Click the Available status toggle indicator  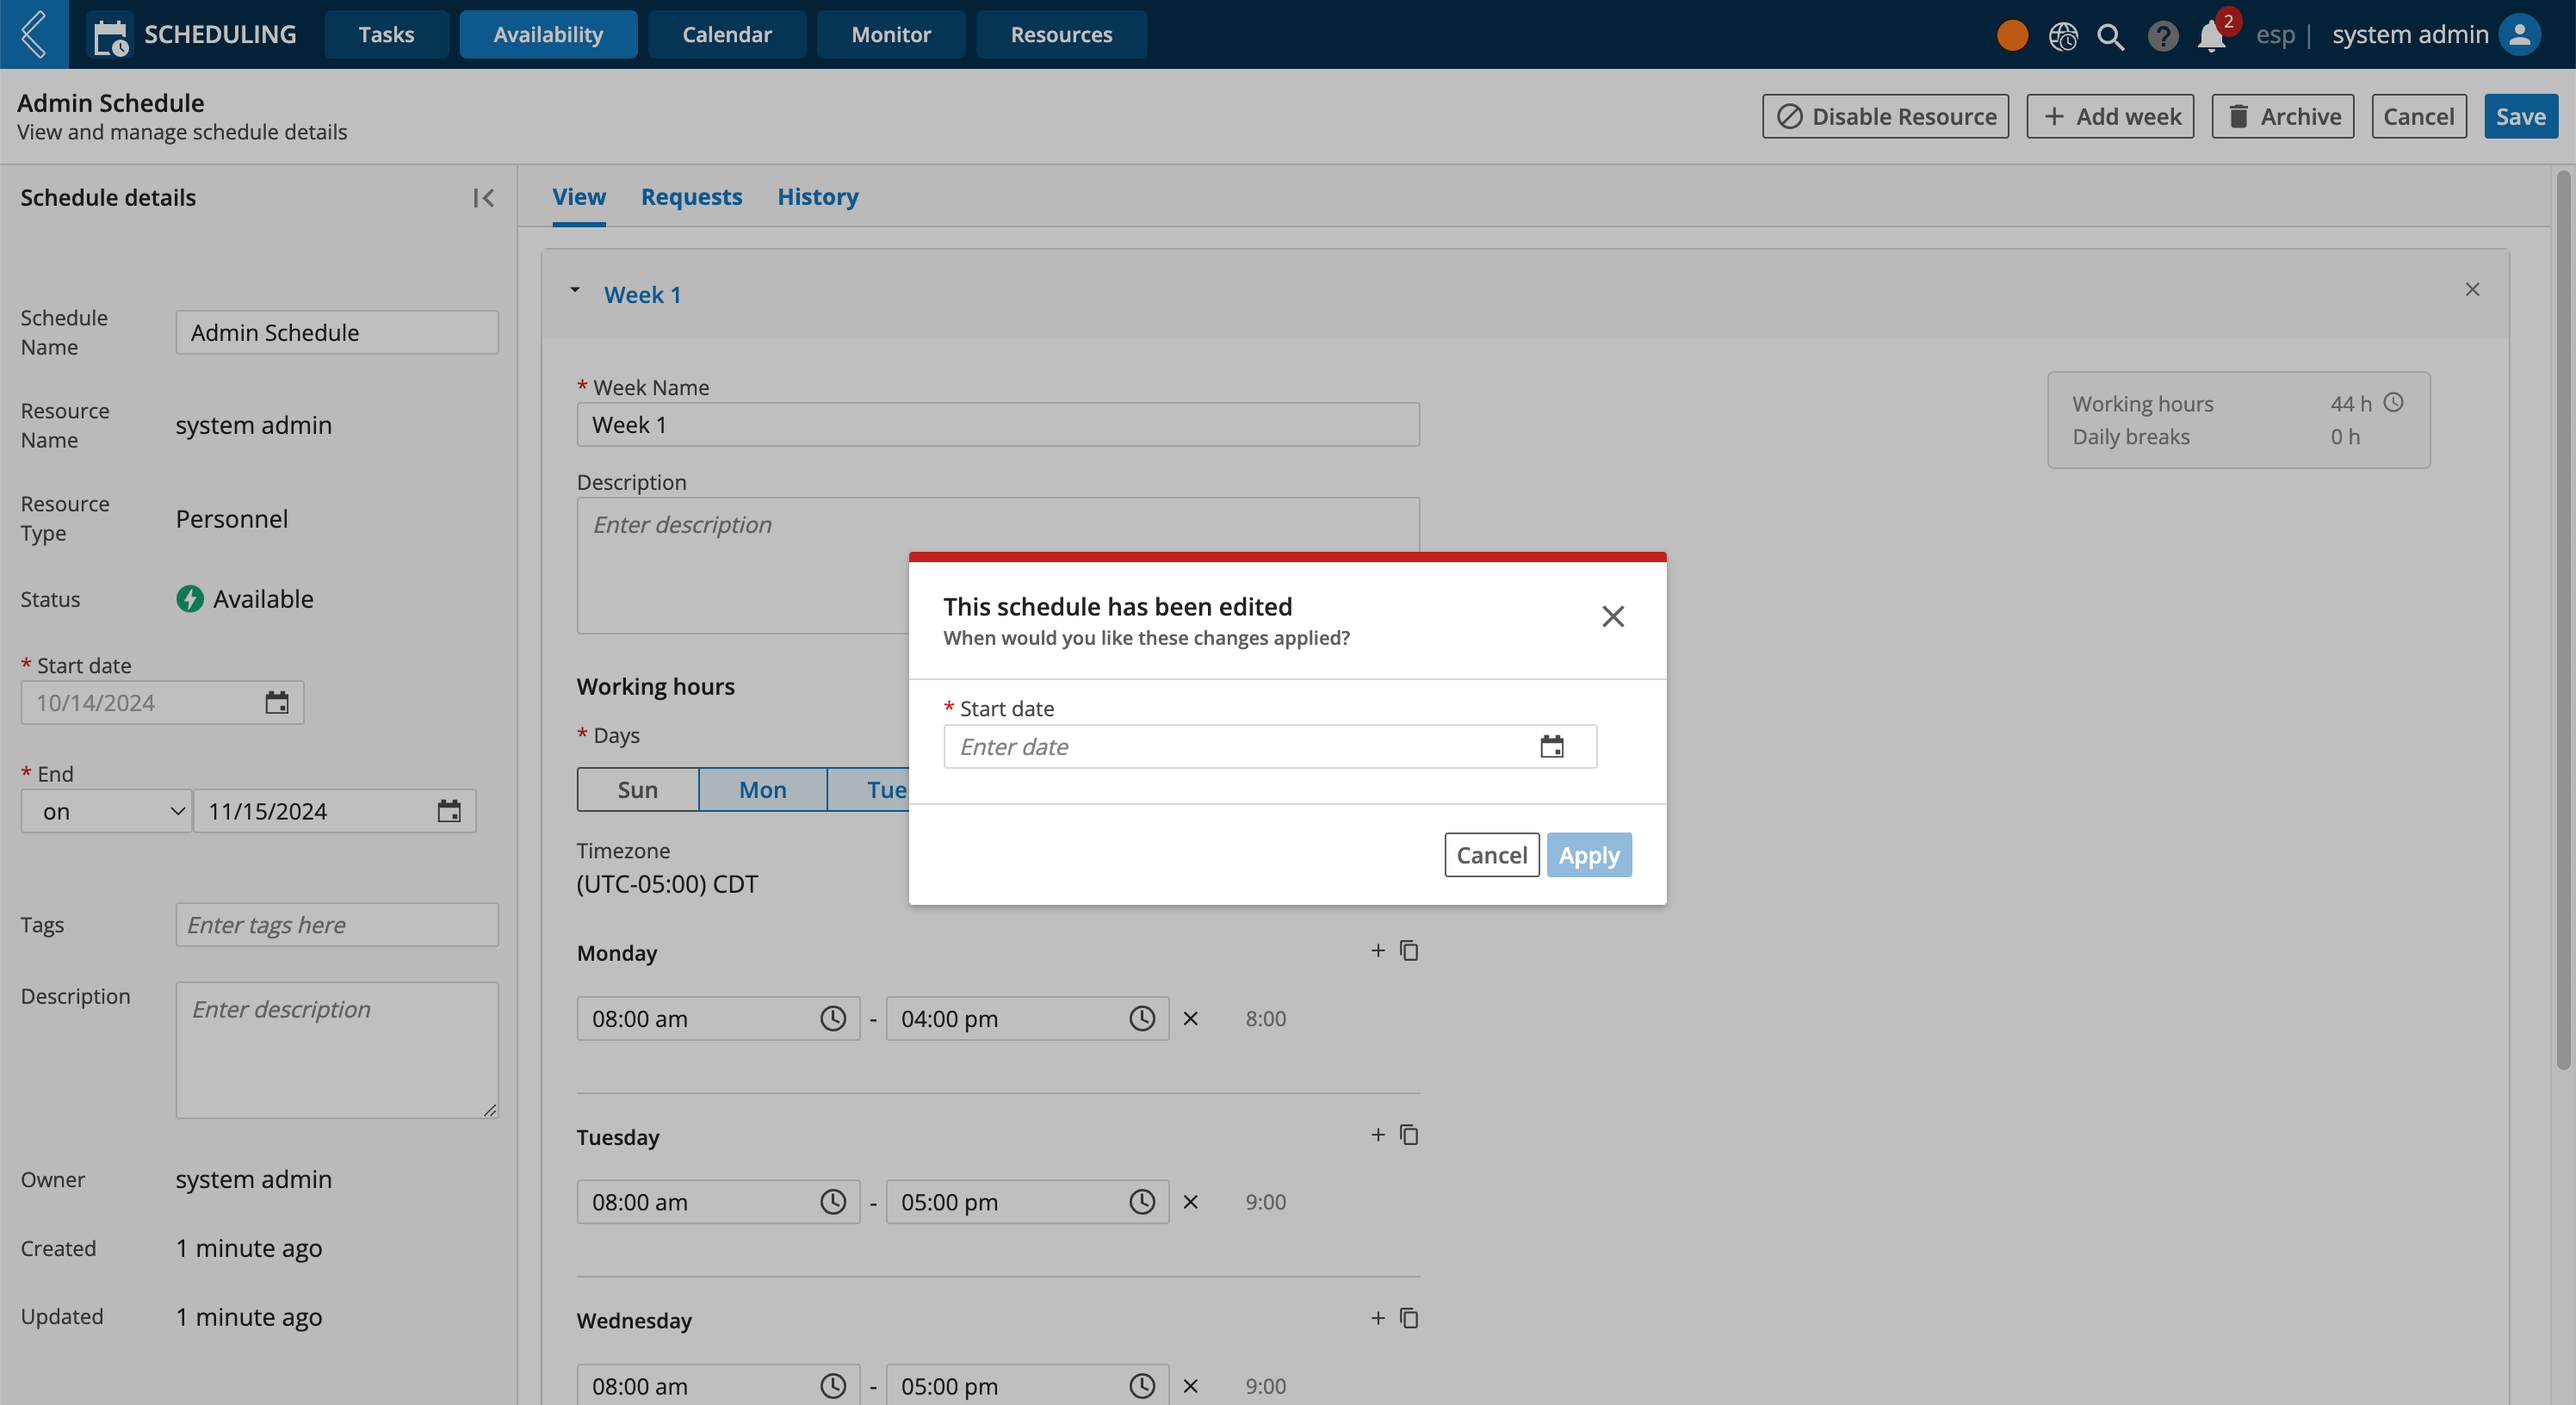189,597
